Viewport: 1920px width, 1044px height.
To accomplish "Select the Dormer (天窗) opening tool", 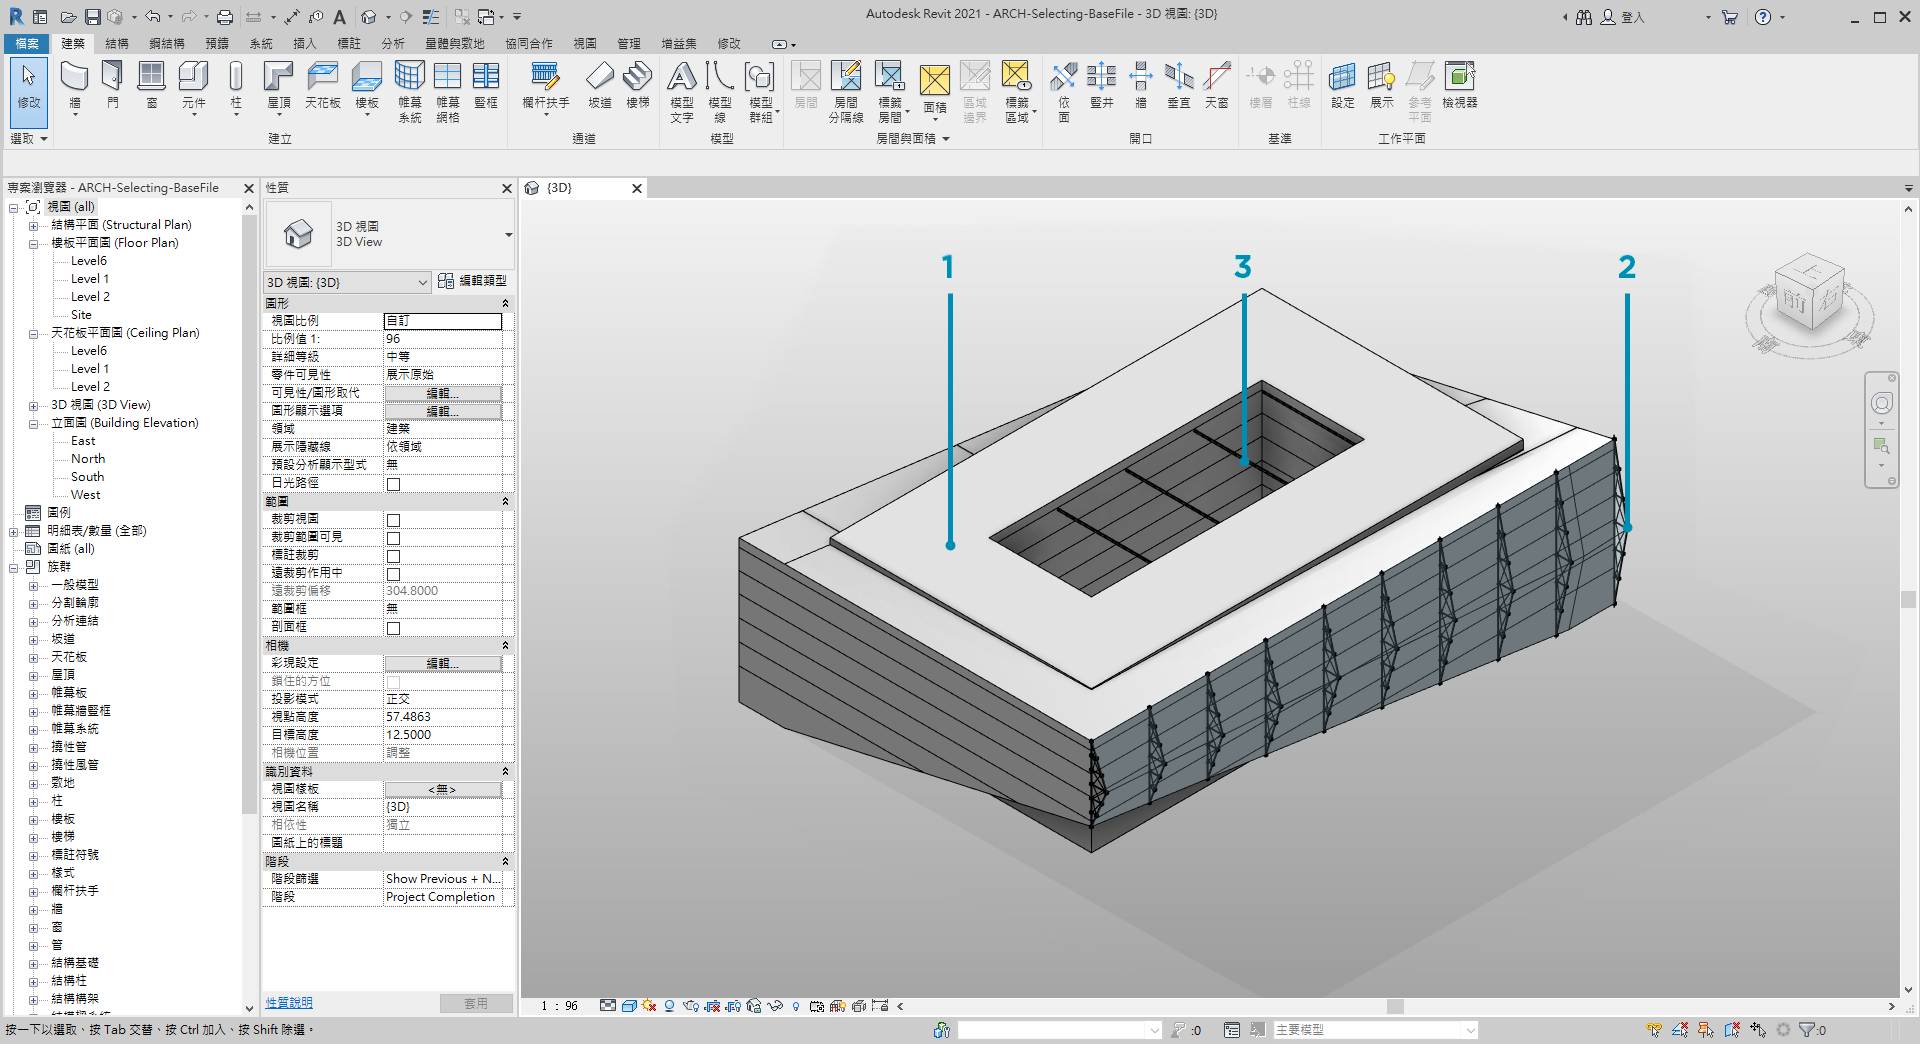I will [x=1217, y=85].
